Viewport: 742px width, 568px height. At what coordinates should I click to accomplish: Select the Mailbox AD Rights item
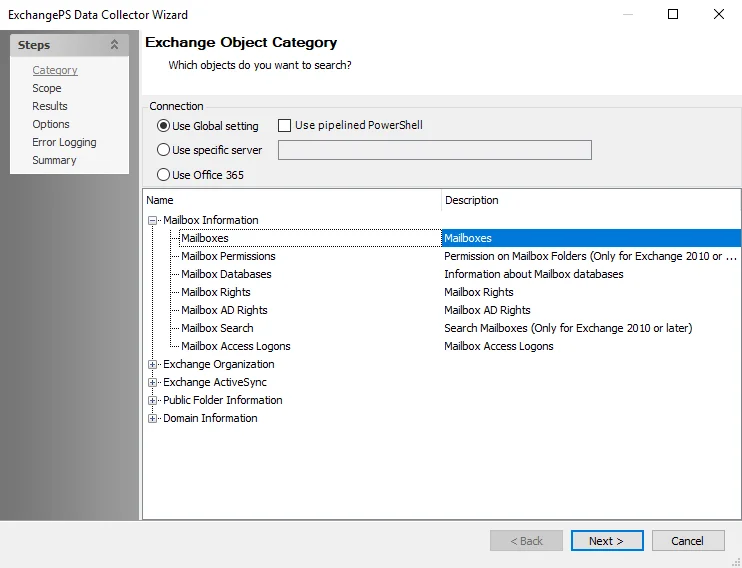coord(224,310)
